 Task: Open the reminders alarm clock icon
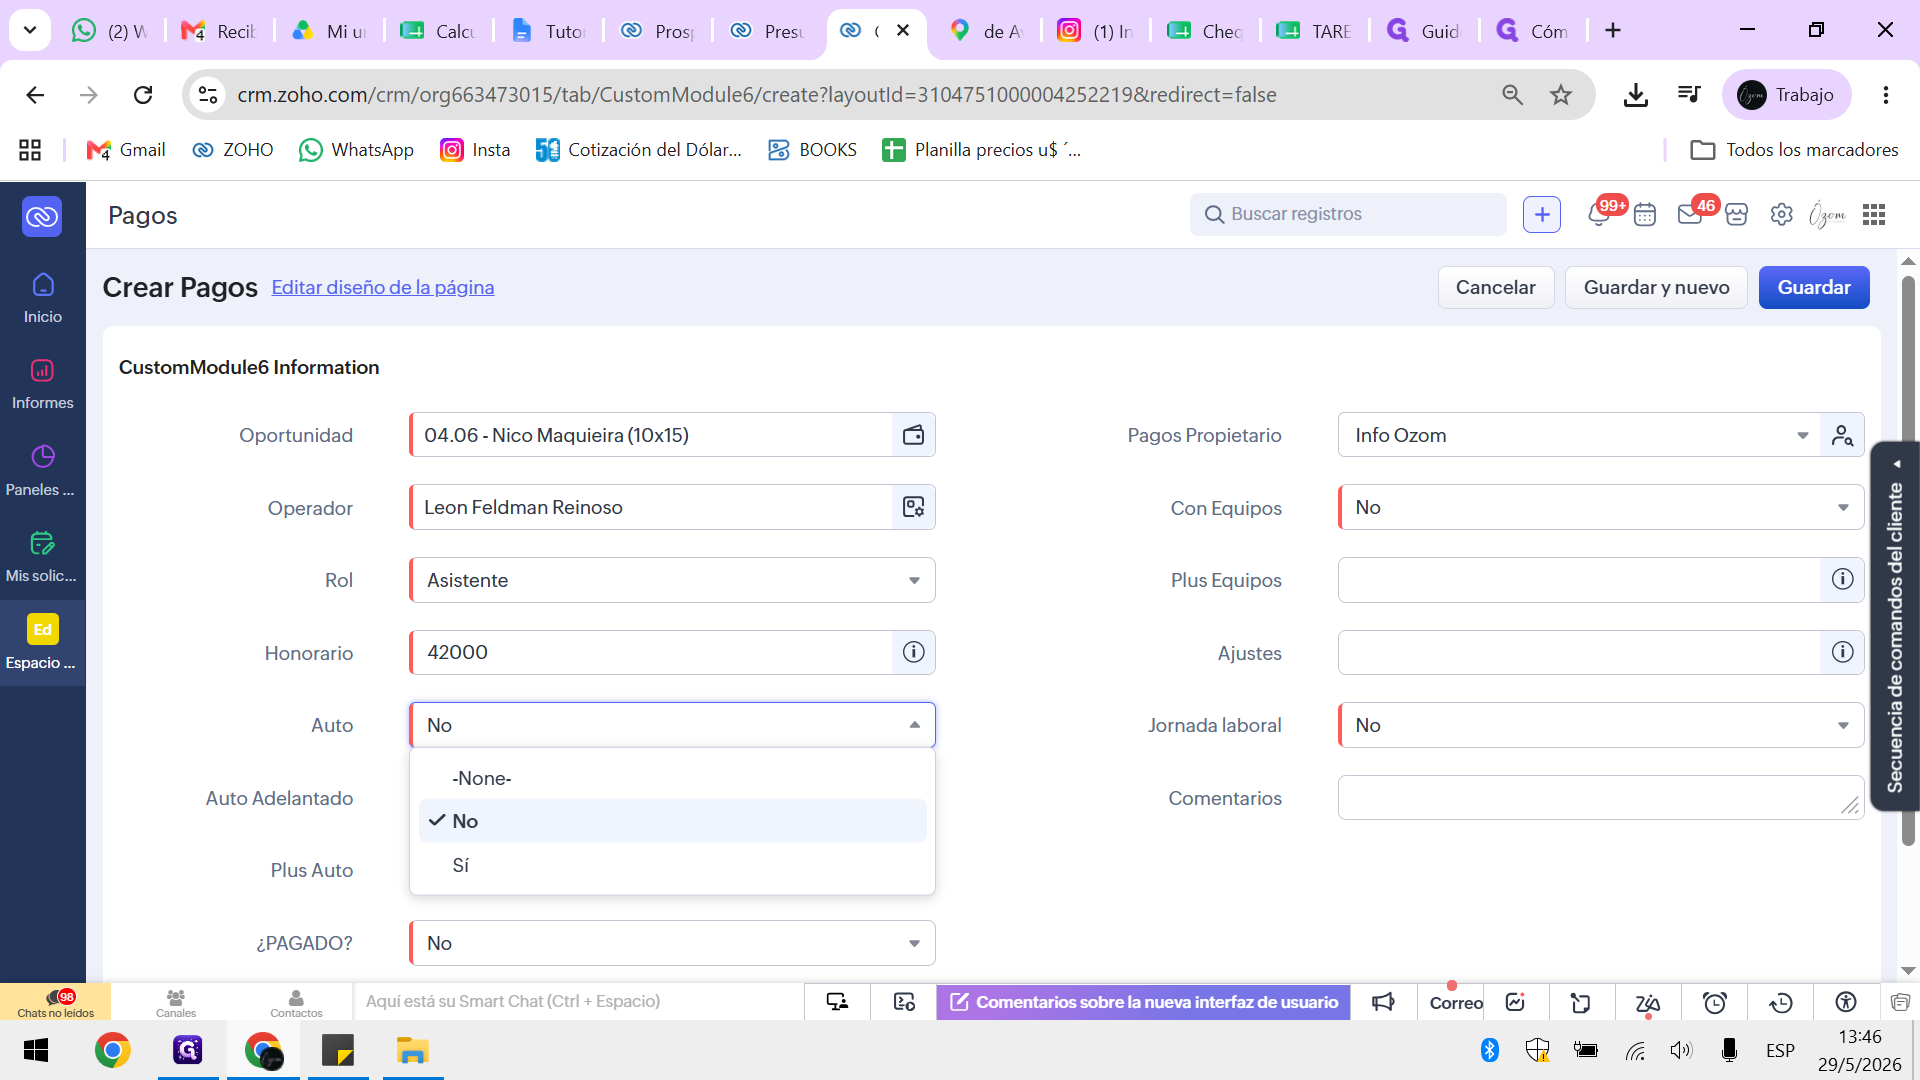(1715, 1002)
